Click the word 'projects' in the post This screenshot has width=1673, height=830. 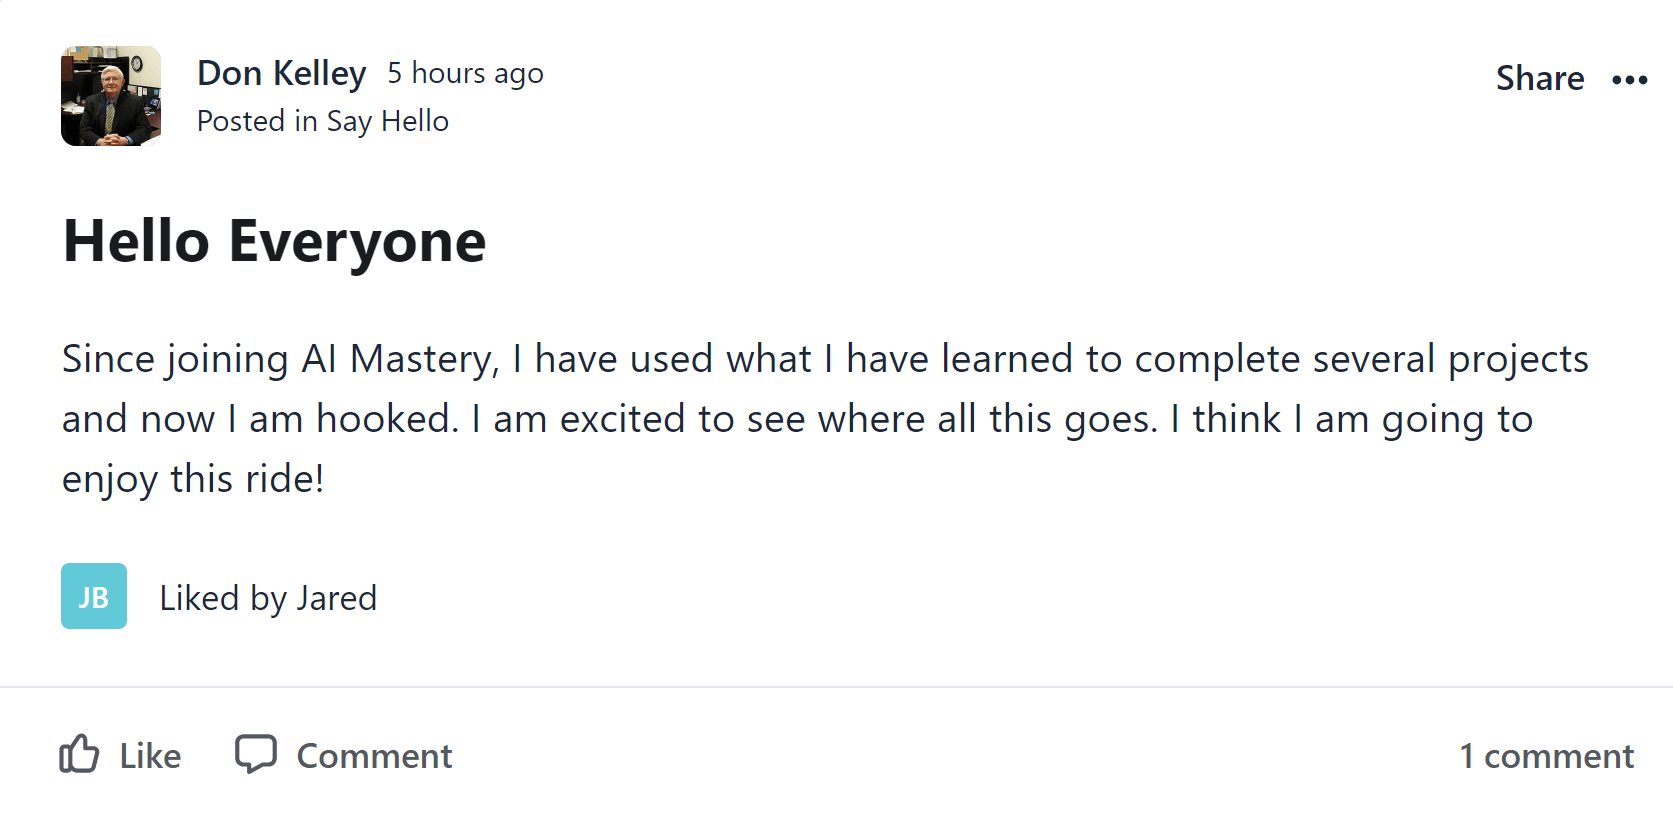1518,361
